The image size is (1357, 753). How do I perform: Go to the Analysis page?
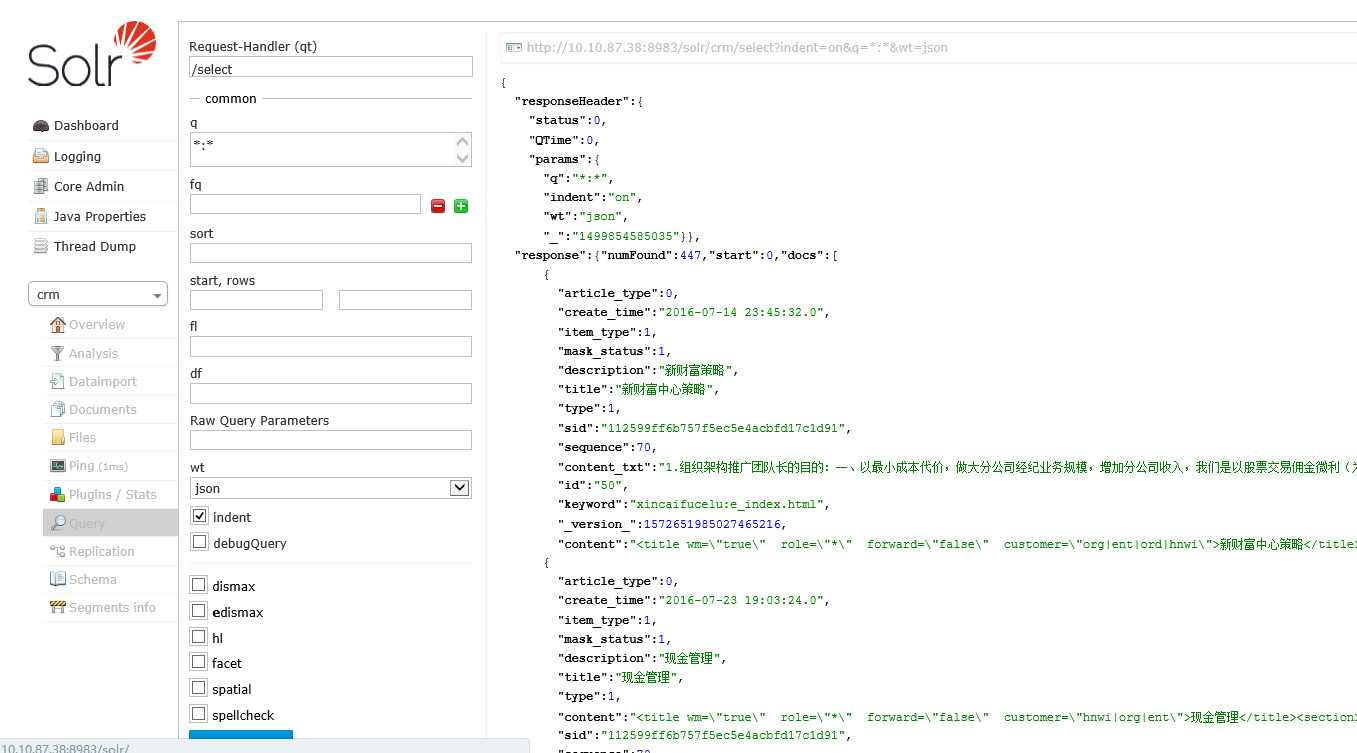[x=93, y=353]
